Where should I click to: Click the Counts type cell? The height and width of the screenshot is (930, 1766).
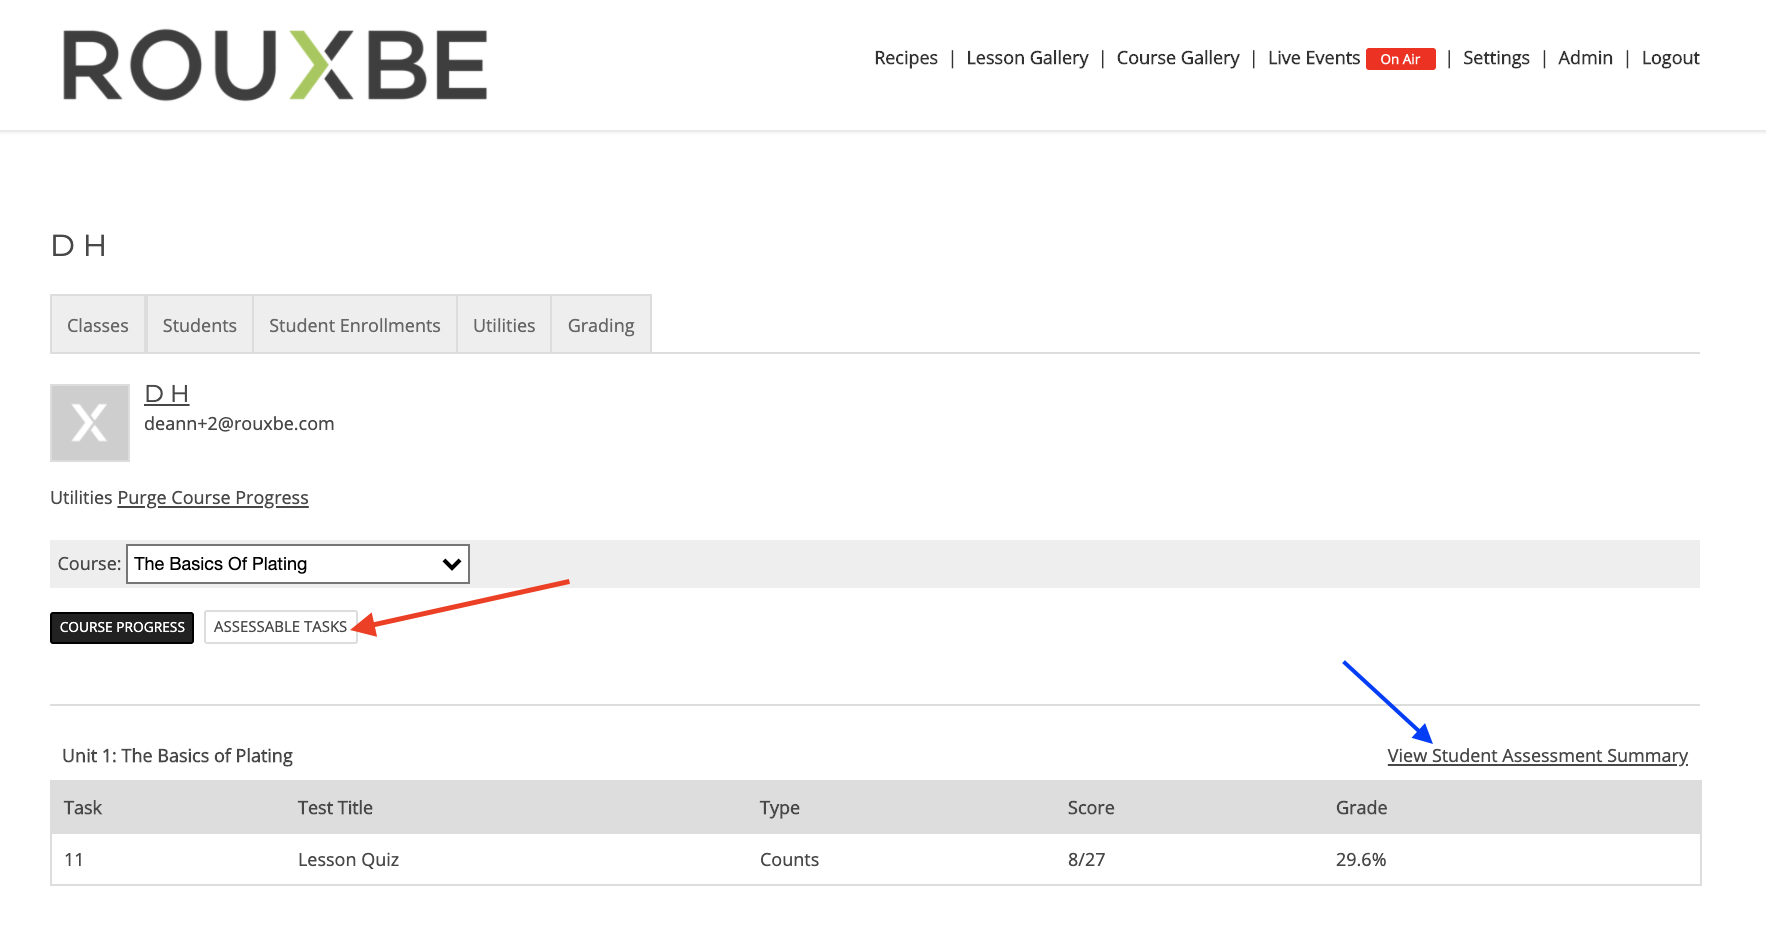[789, 860]
